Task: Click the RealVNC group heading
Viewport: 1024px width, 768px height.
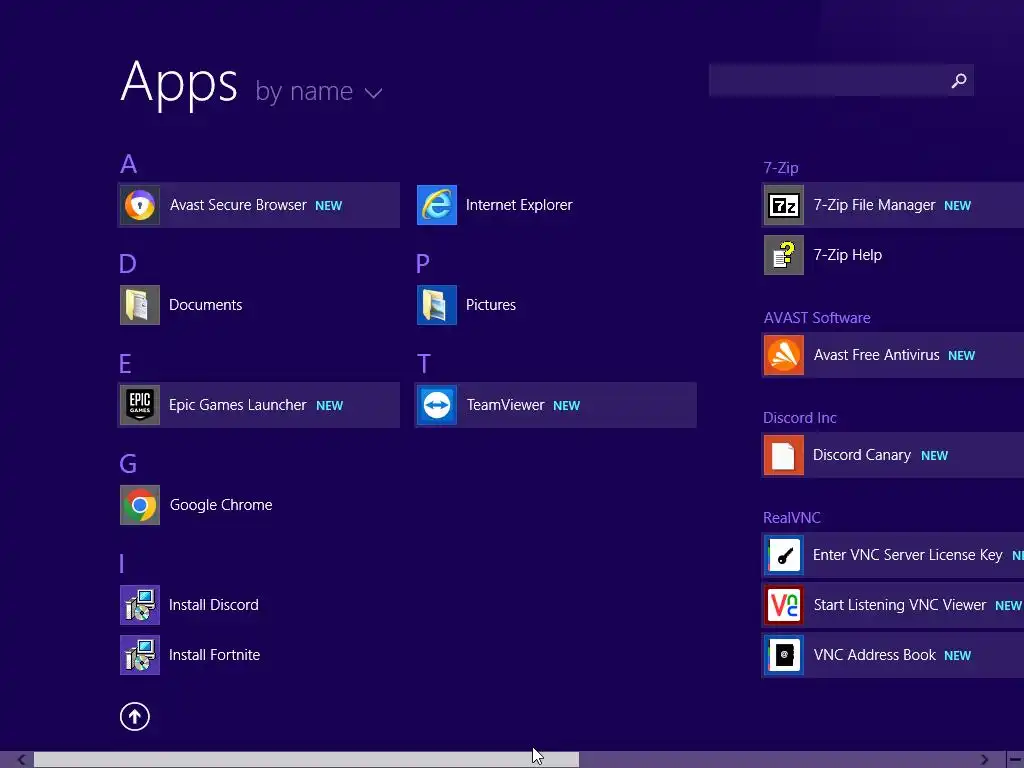Action: click(792, 518)
